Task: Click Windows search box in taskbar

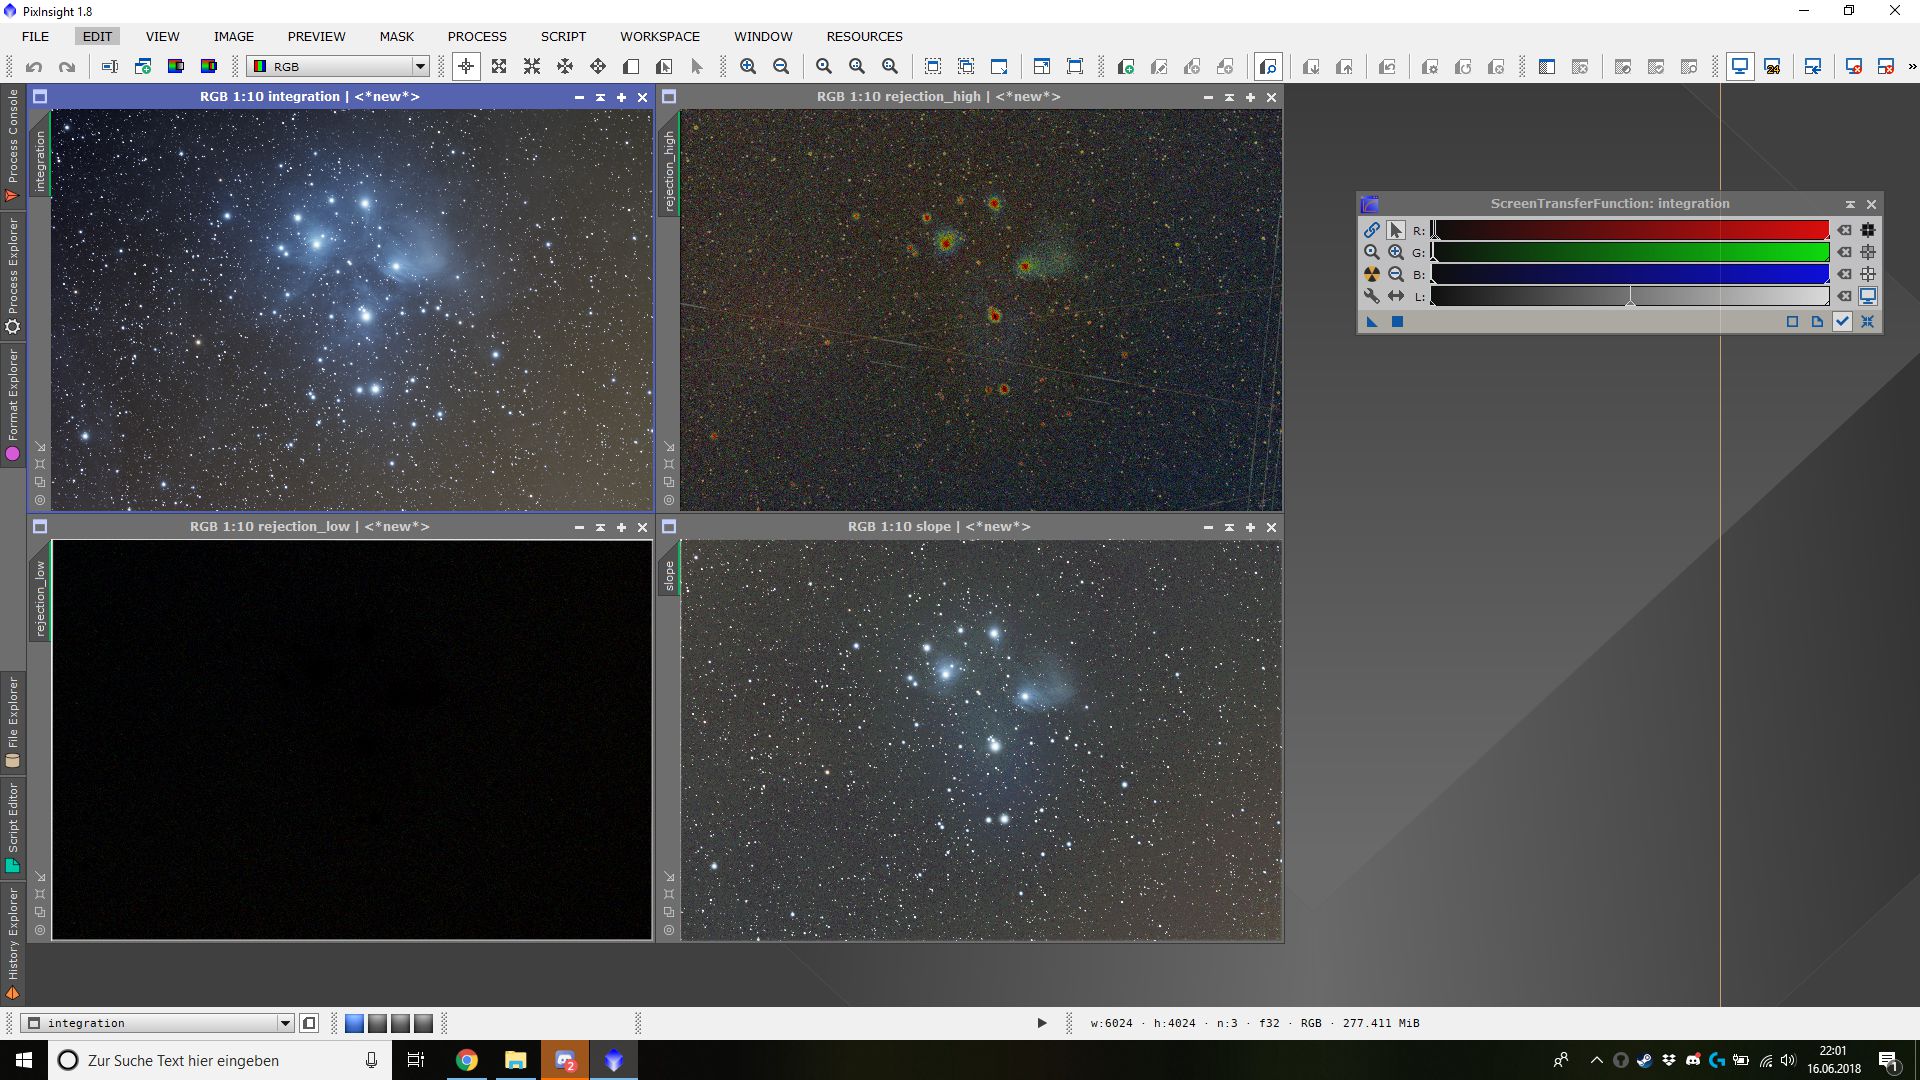Action: (218, 1060)
